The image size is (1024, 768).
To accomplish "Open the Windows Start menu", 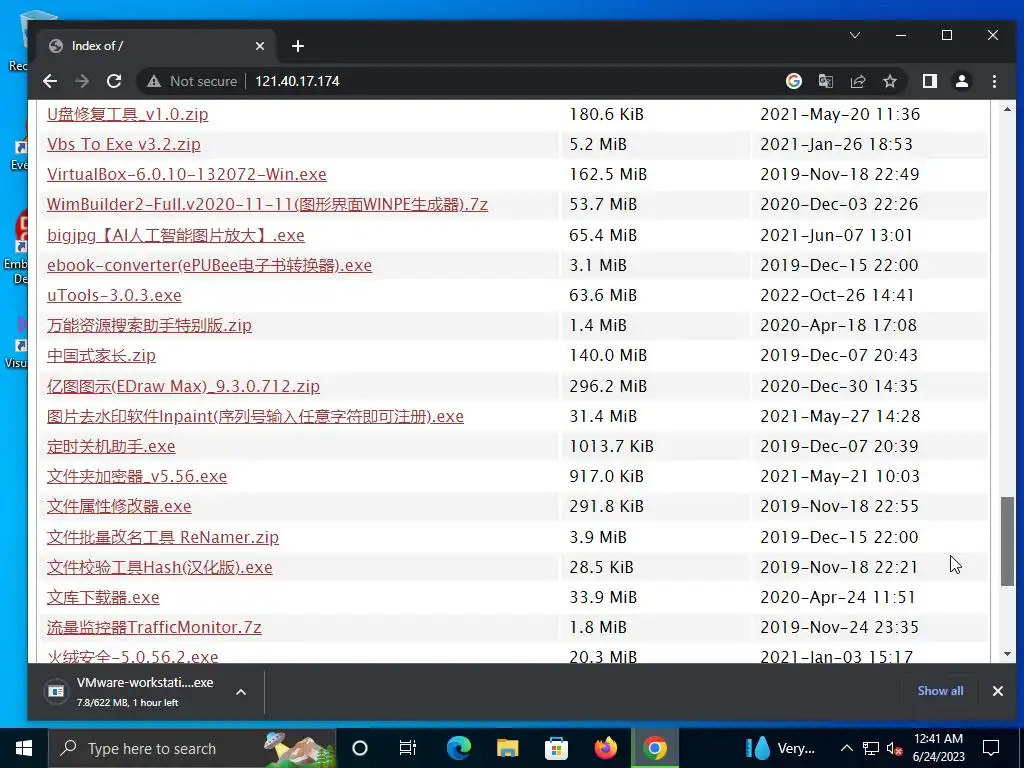I will [24, 748].
